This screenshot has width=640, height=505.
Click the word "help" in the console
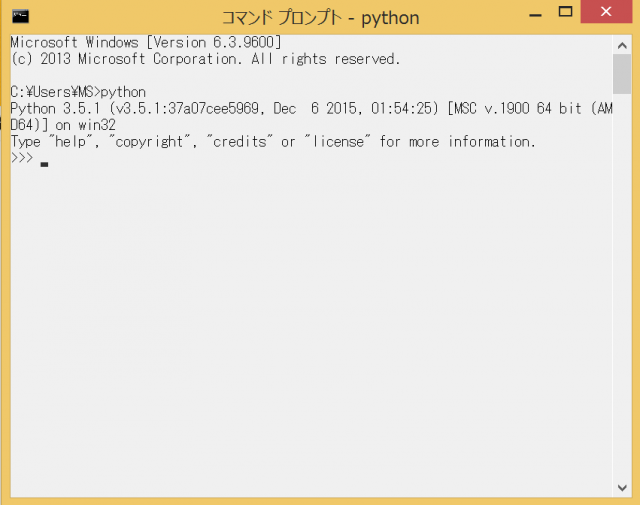click(x=67, y=141)
